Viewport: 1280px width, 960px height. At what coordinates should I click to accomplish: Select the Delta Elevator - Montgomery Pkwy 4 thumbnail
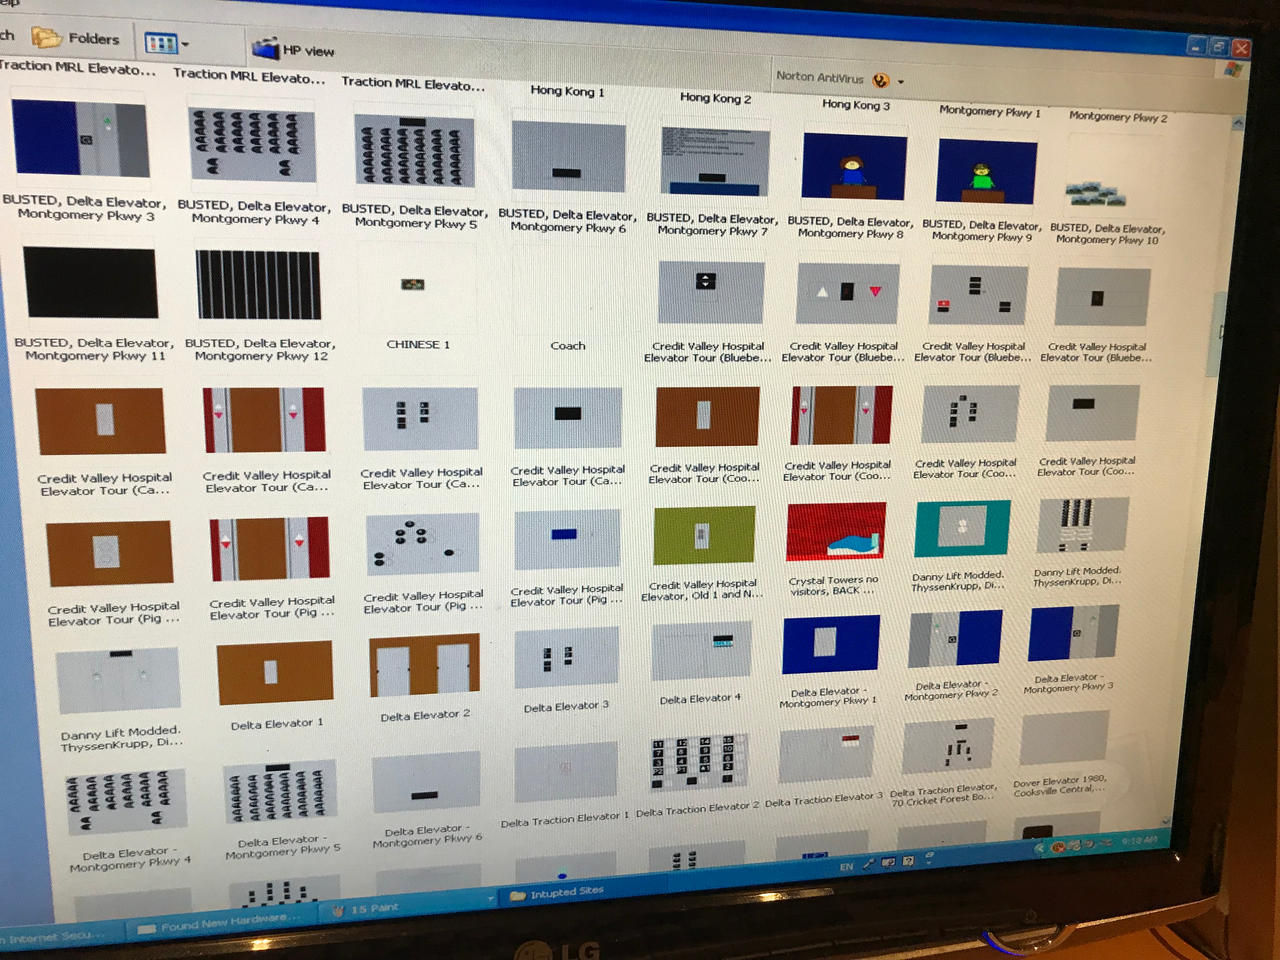click(x=127, y=802)
